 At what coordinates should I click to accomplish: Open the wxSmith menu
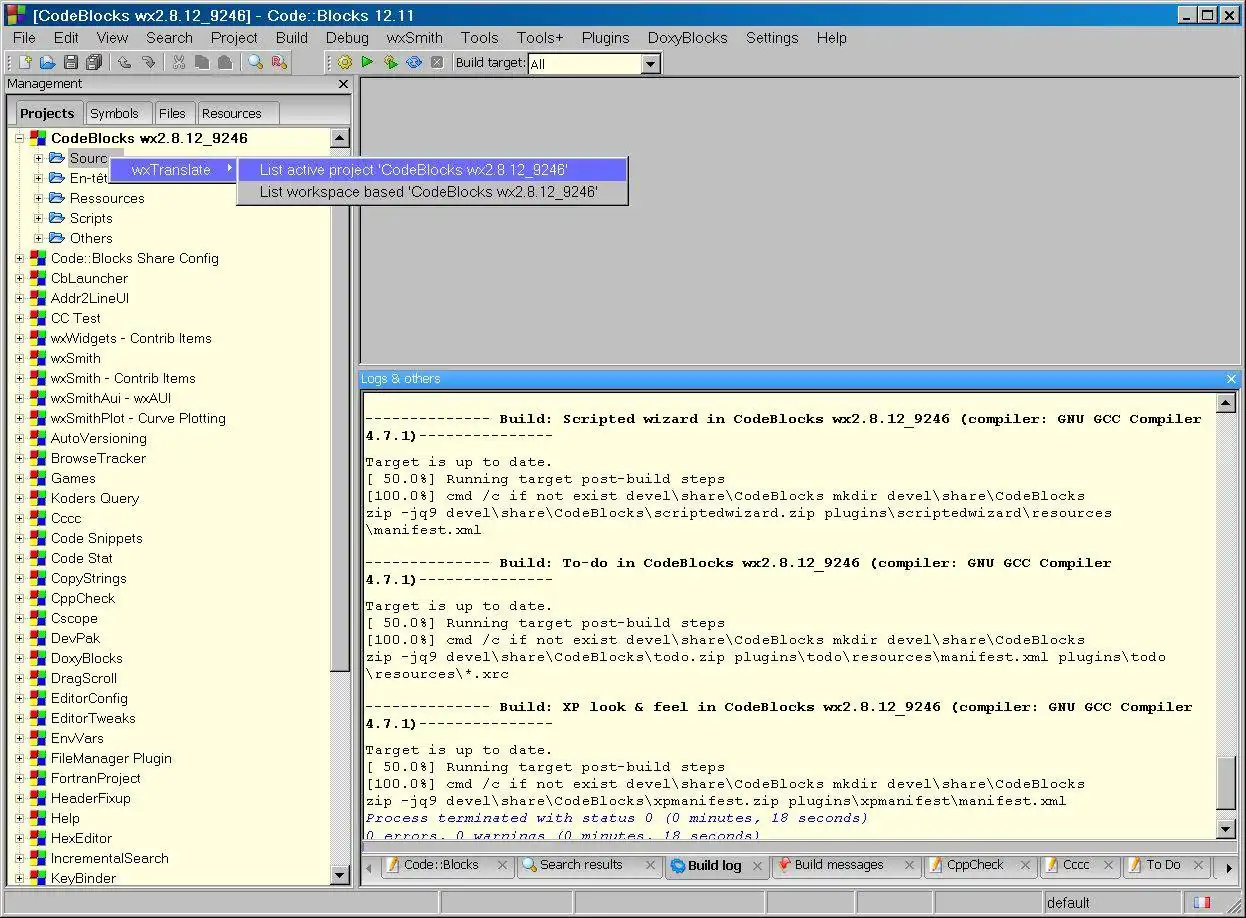click(x=414, y=38)
